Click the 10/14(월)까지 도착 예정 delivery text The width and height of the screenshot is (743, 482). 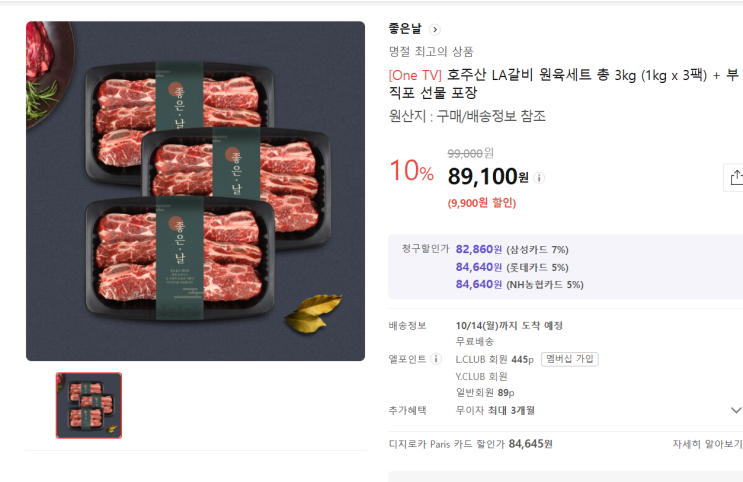[x=509, y=325]
